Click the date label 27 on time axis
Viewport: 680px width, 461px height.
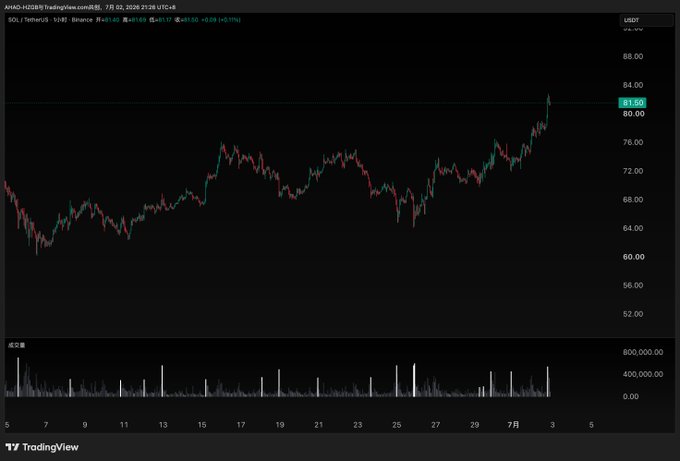pyautogui.click(x=436, y=425)
